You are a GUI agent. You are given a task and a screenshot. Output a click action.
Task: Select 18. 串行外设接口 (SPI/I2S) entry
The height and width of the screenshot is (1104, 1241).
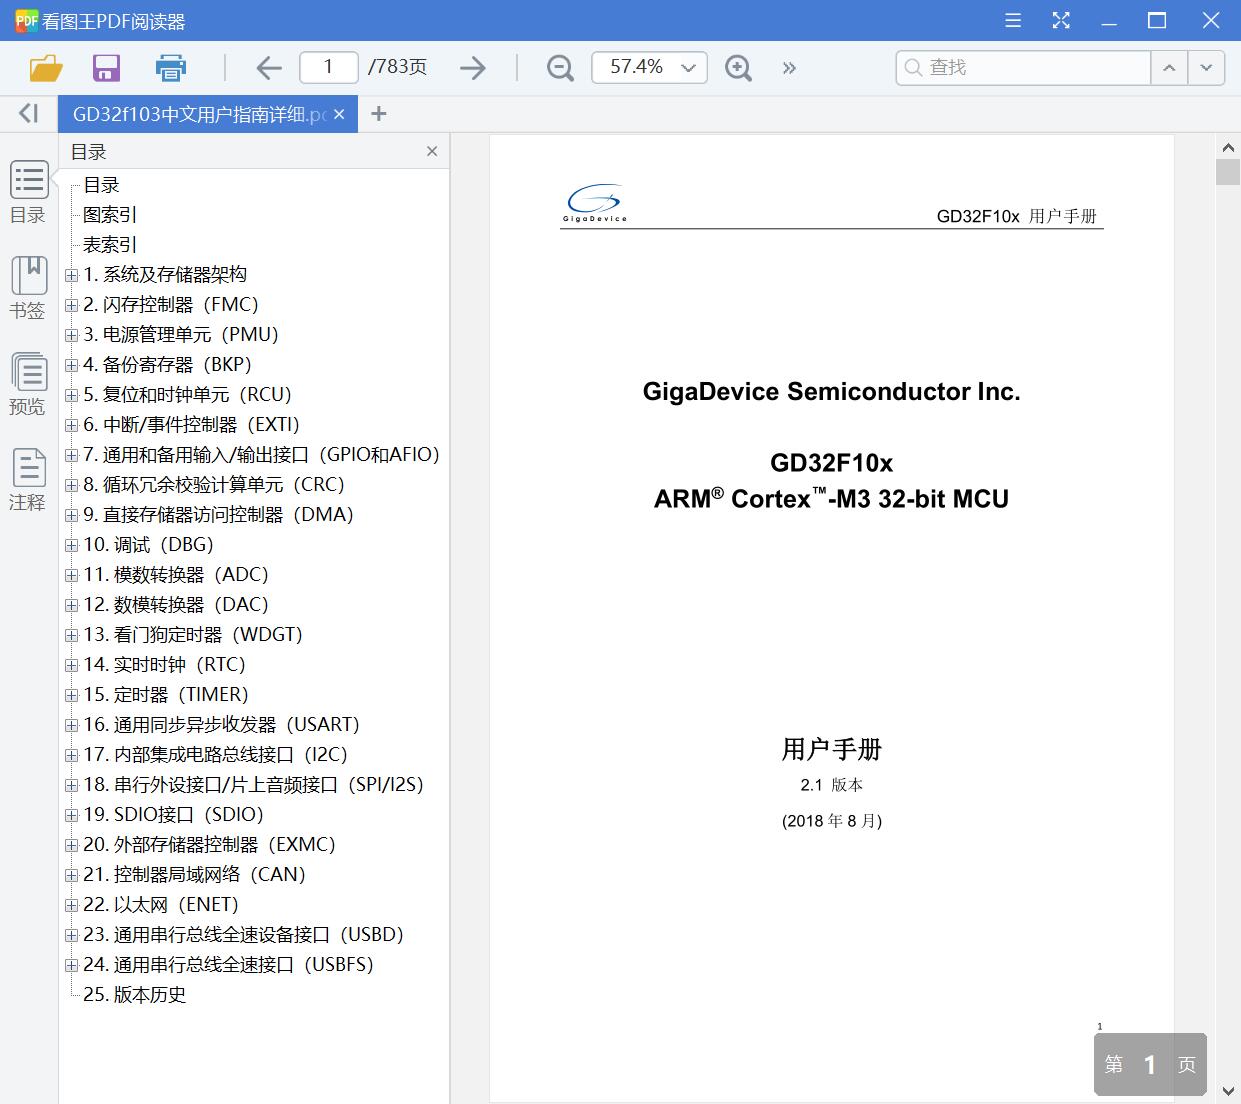[x=254, y=785]
